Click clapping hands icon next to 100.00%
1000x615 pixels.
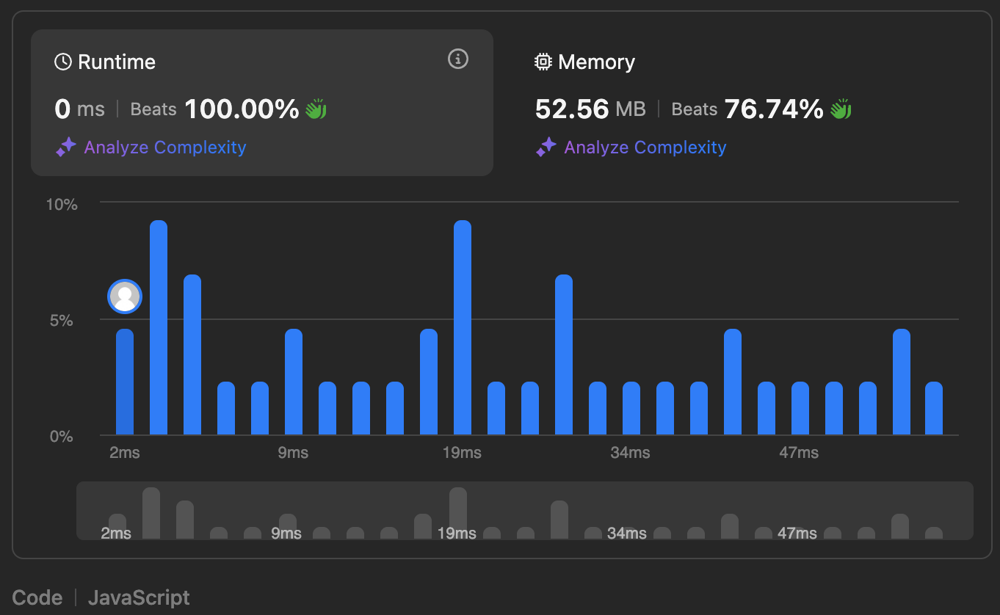(x=317, y=109)
